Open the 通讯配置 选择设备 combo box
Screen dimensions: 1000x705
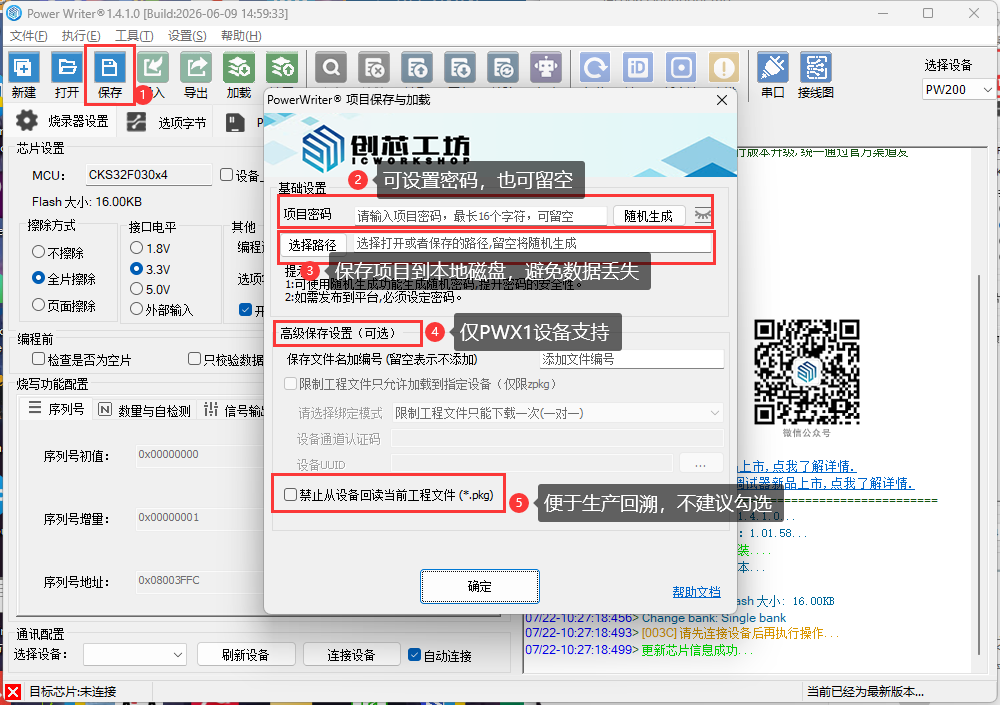coord(135,655)
